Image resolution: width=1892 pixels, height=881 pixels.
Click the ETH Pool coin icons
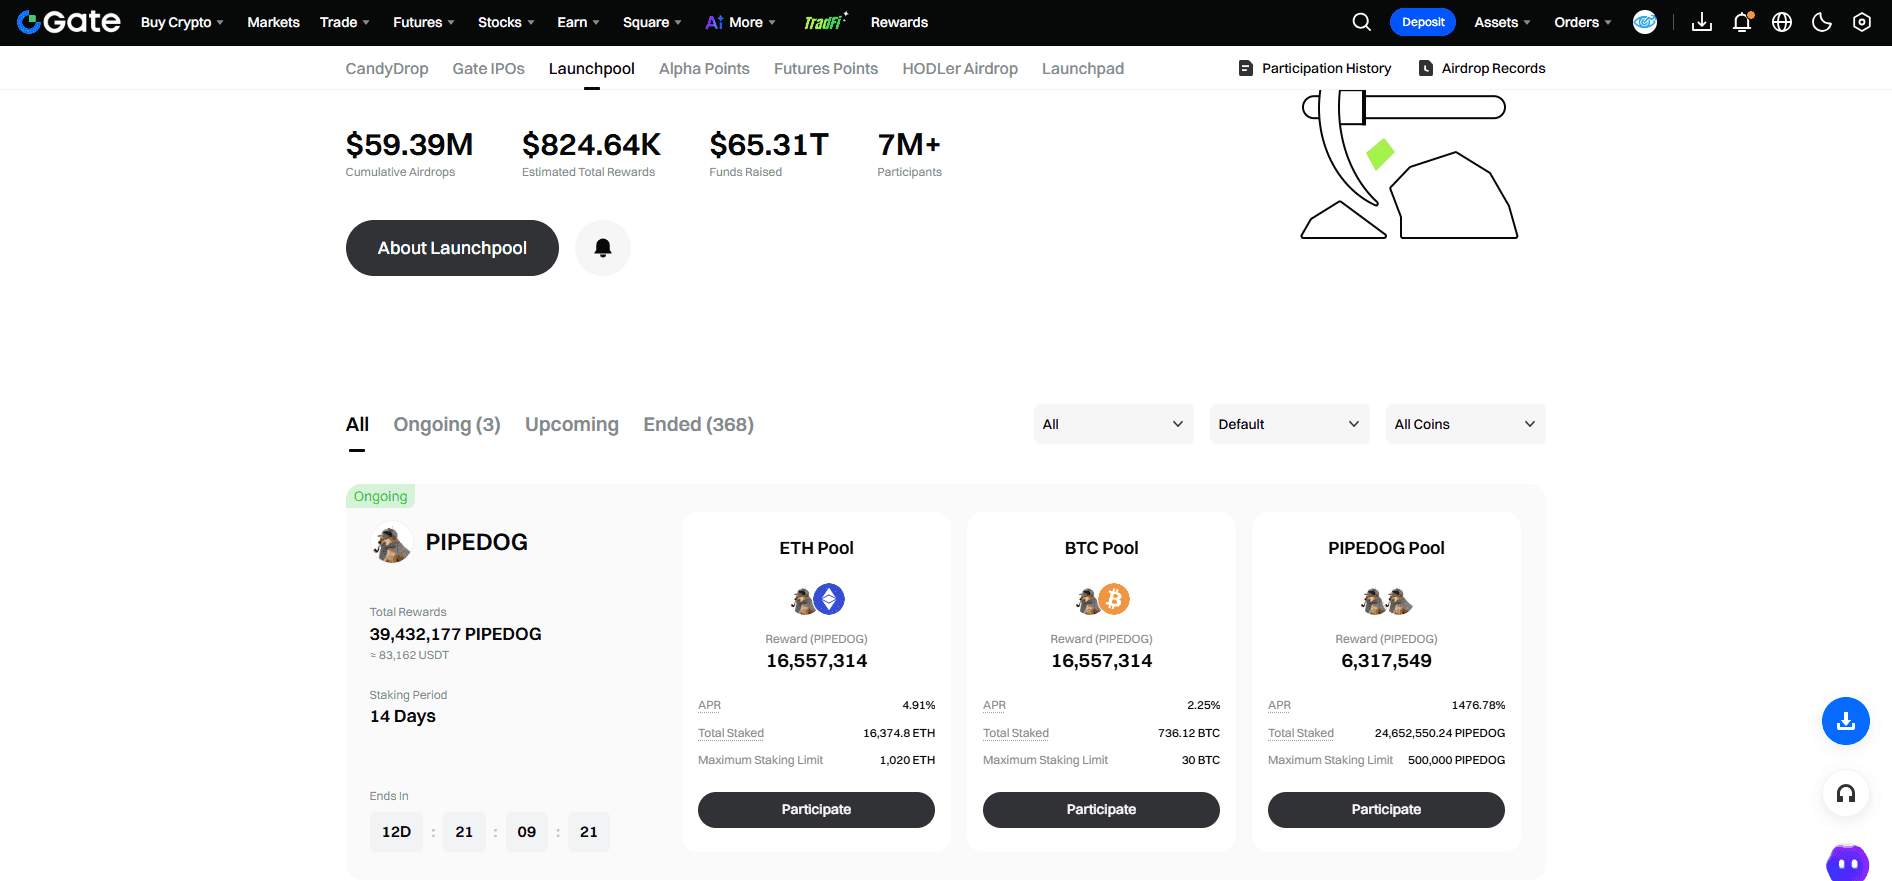point(817,600)
